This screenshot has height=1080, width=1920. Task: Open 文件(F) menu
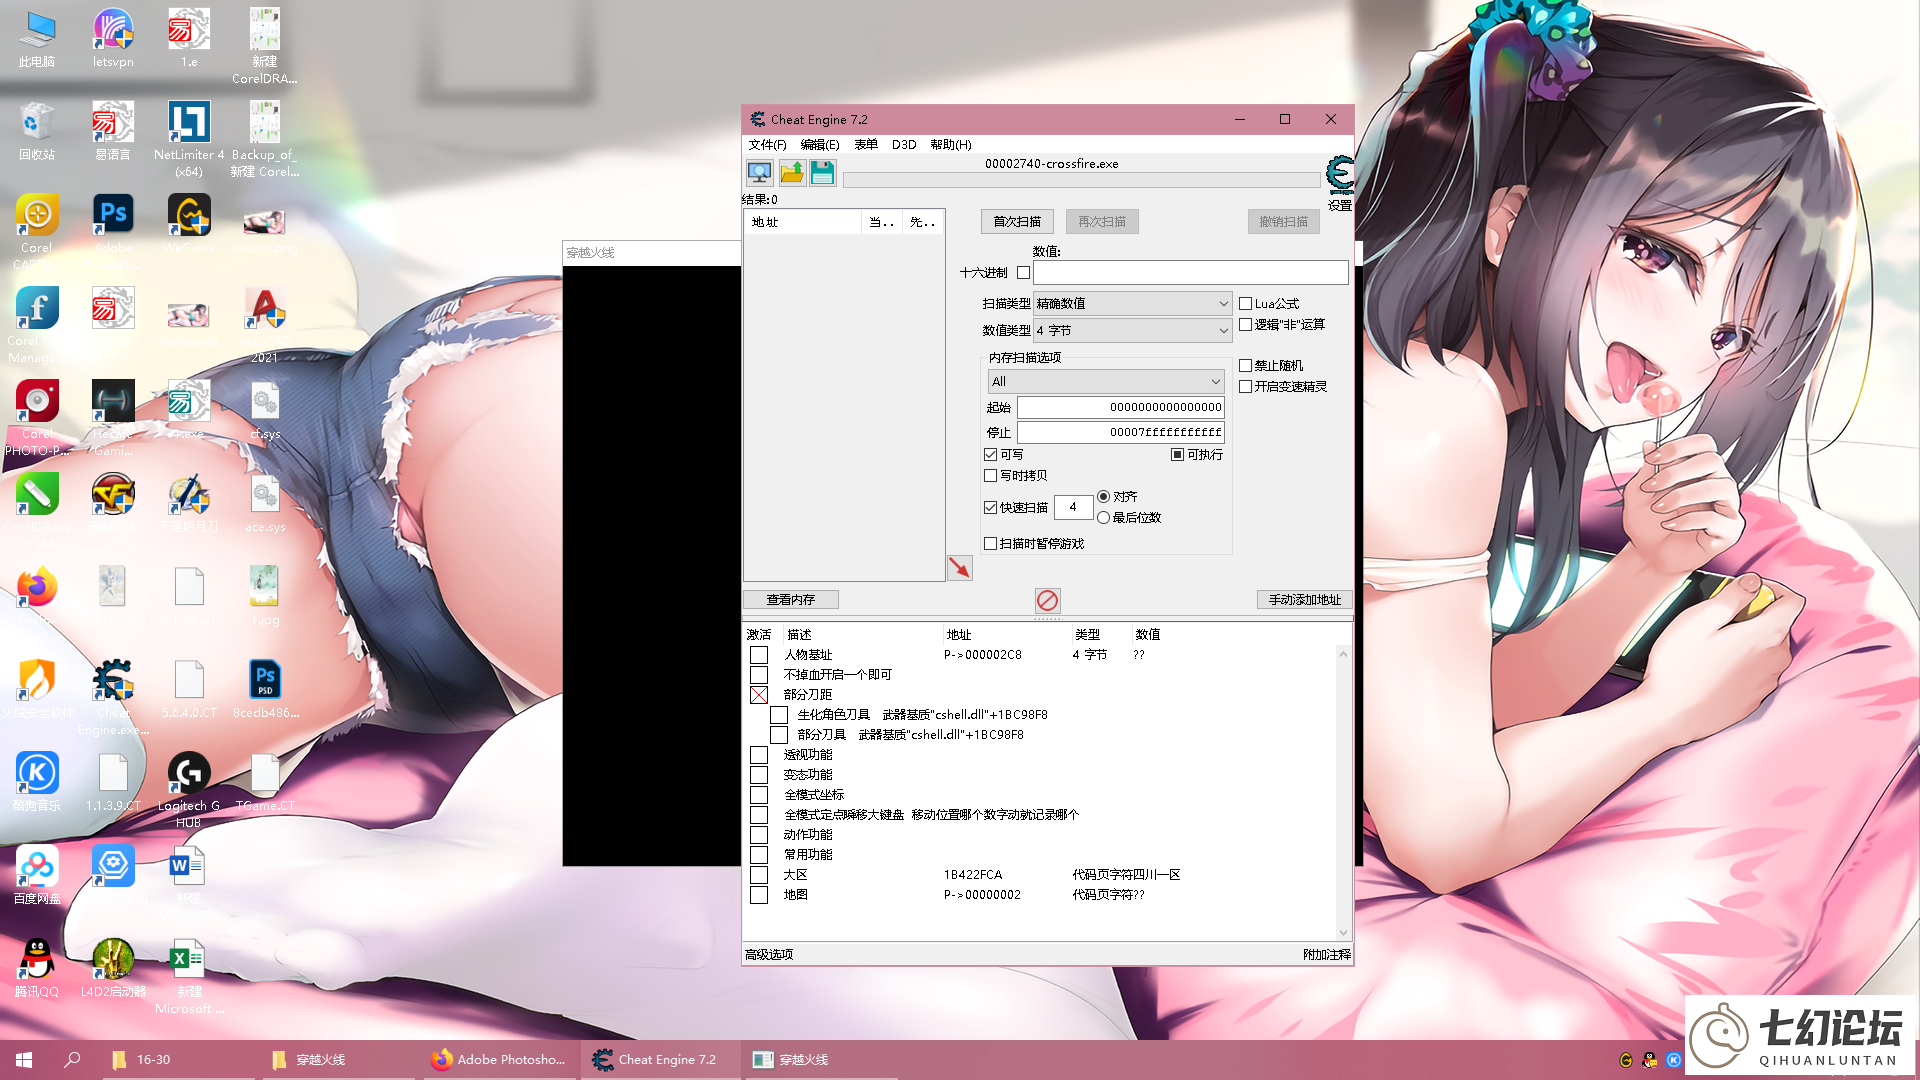pos(767,144)
